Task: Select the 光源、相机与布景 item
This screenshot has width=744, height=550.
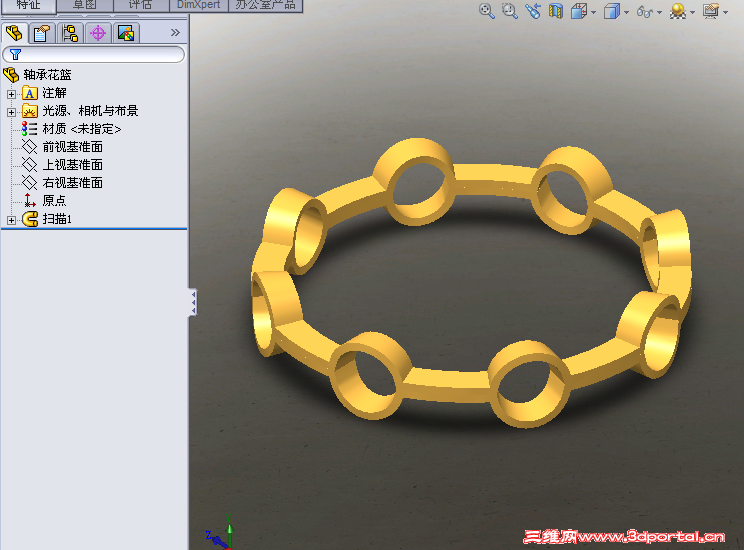Action: pyautogui.click(x=90, y=111)
